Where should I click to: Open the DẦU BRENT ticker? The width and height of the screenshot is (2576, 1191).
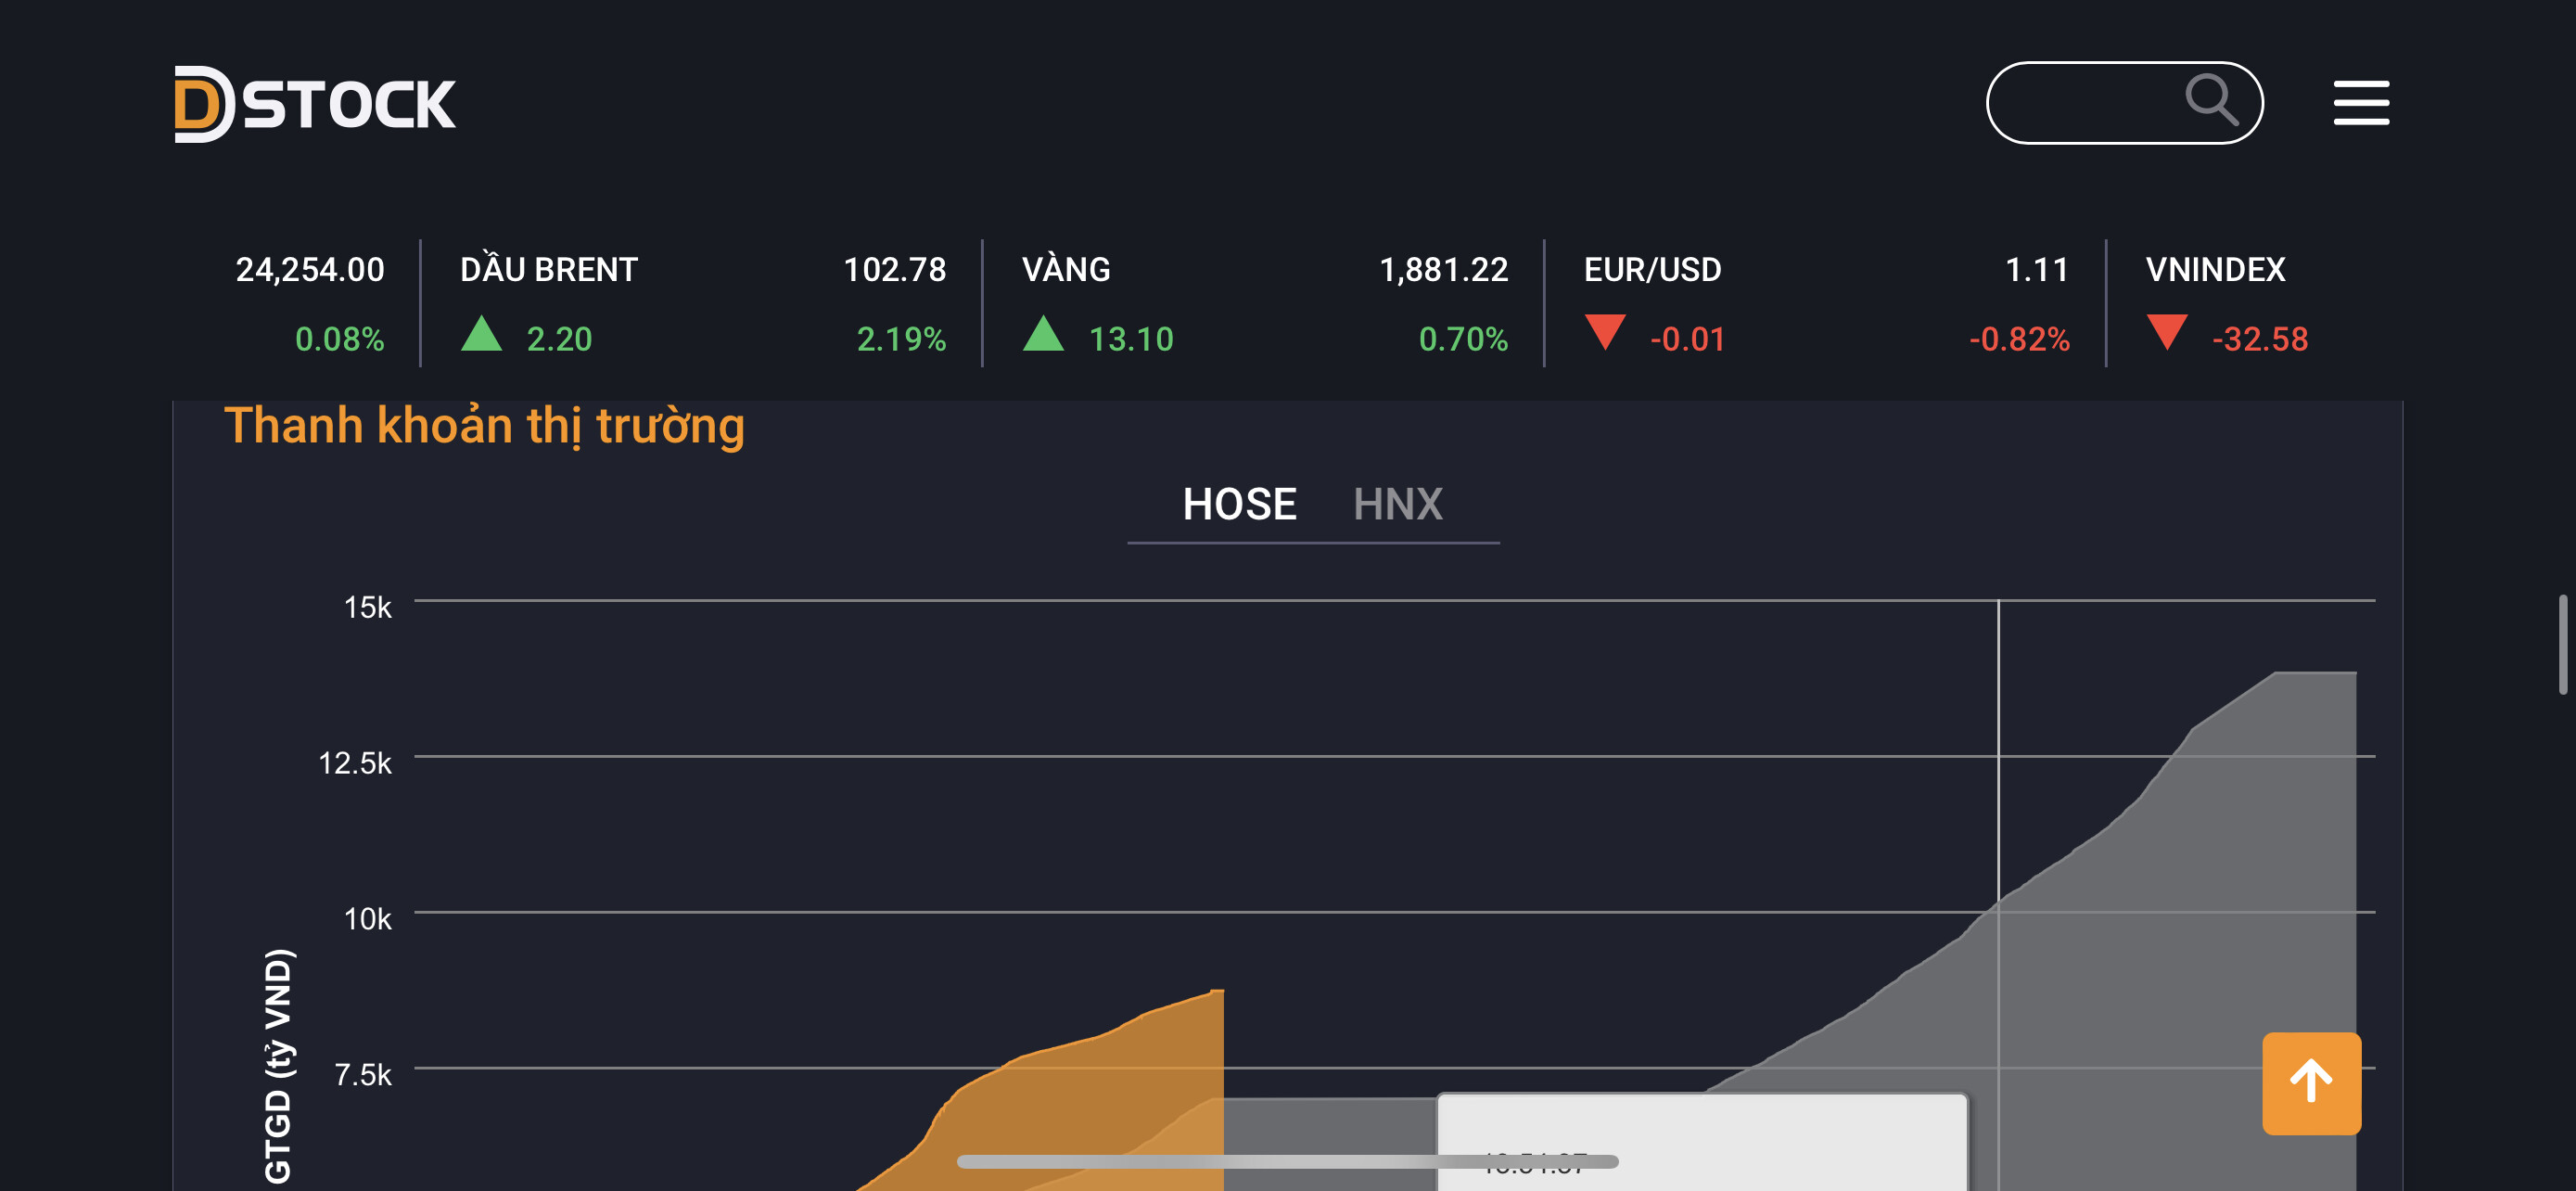coord(548,270)
